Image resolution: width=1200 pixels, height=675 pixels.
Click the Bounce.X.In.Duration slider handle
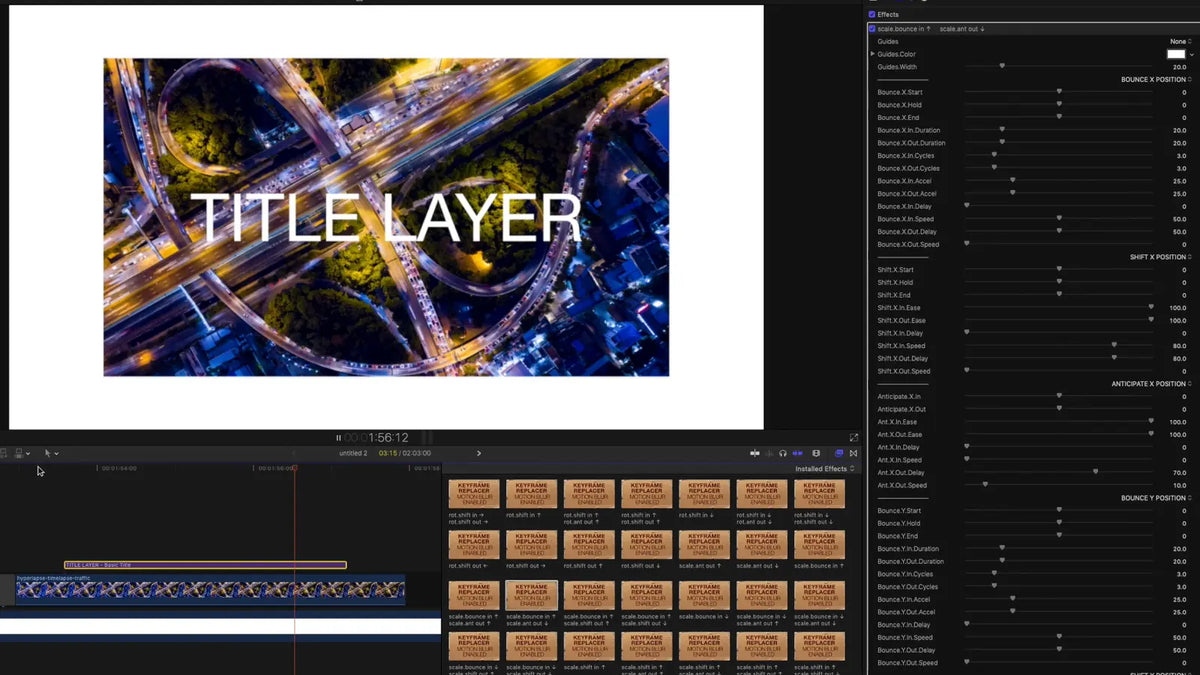[1002, 130]
